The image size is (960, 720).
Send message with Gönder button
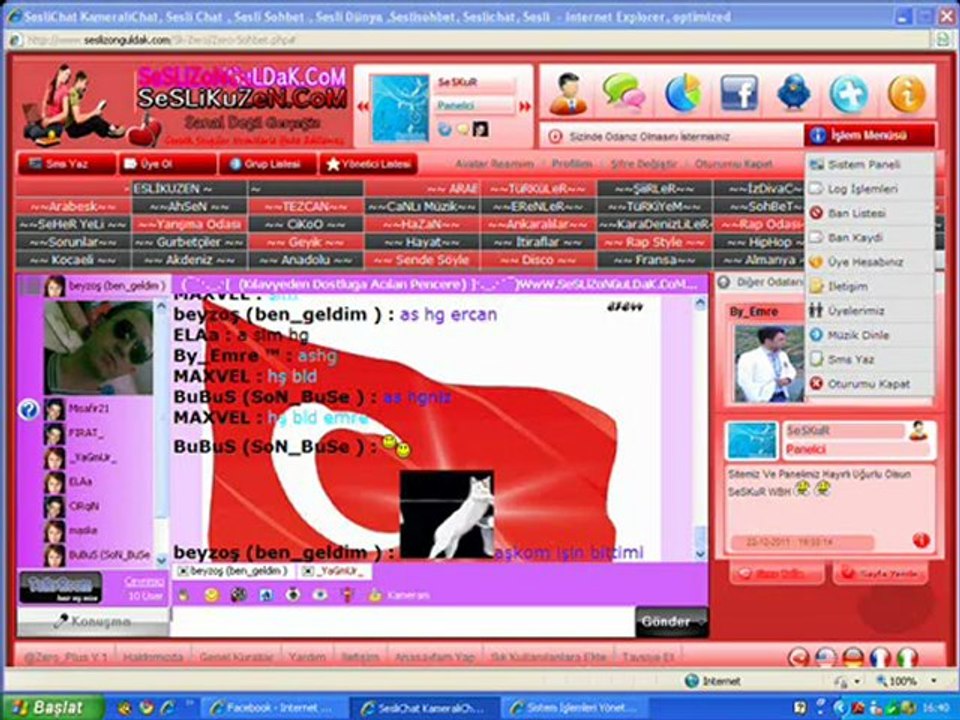click(672, 621)
